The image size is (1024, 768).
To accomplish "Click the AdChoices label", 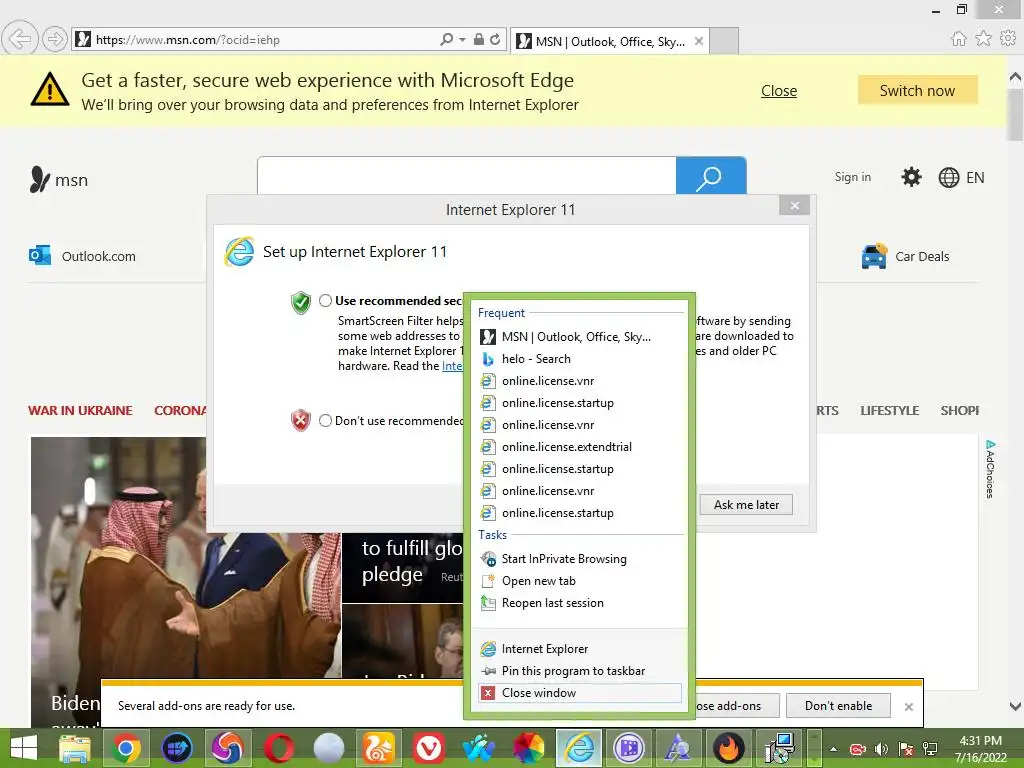I will coord(990,469).
